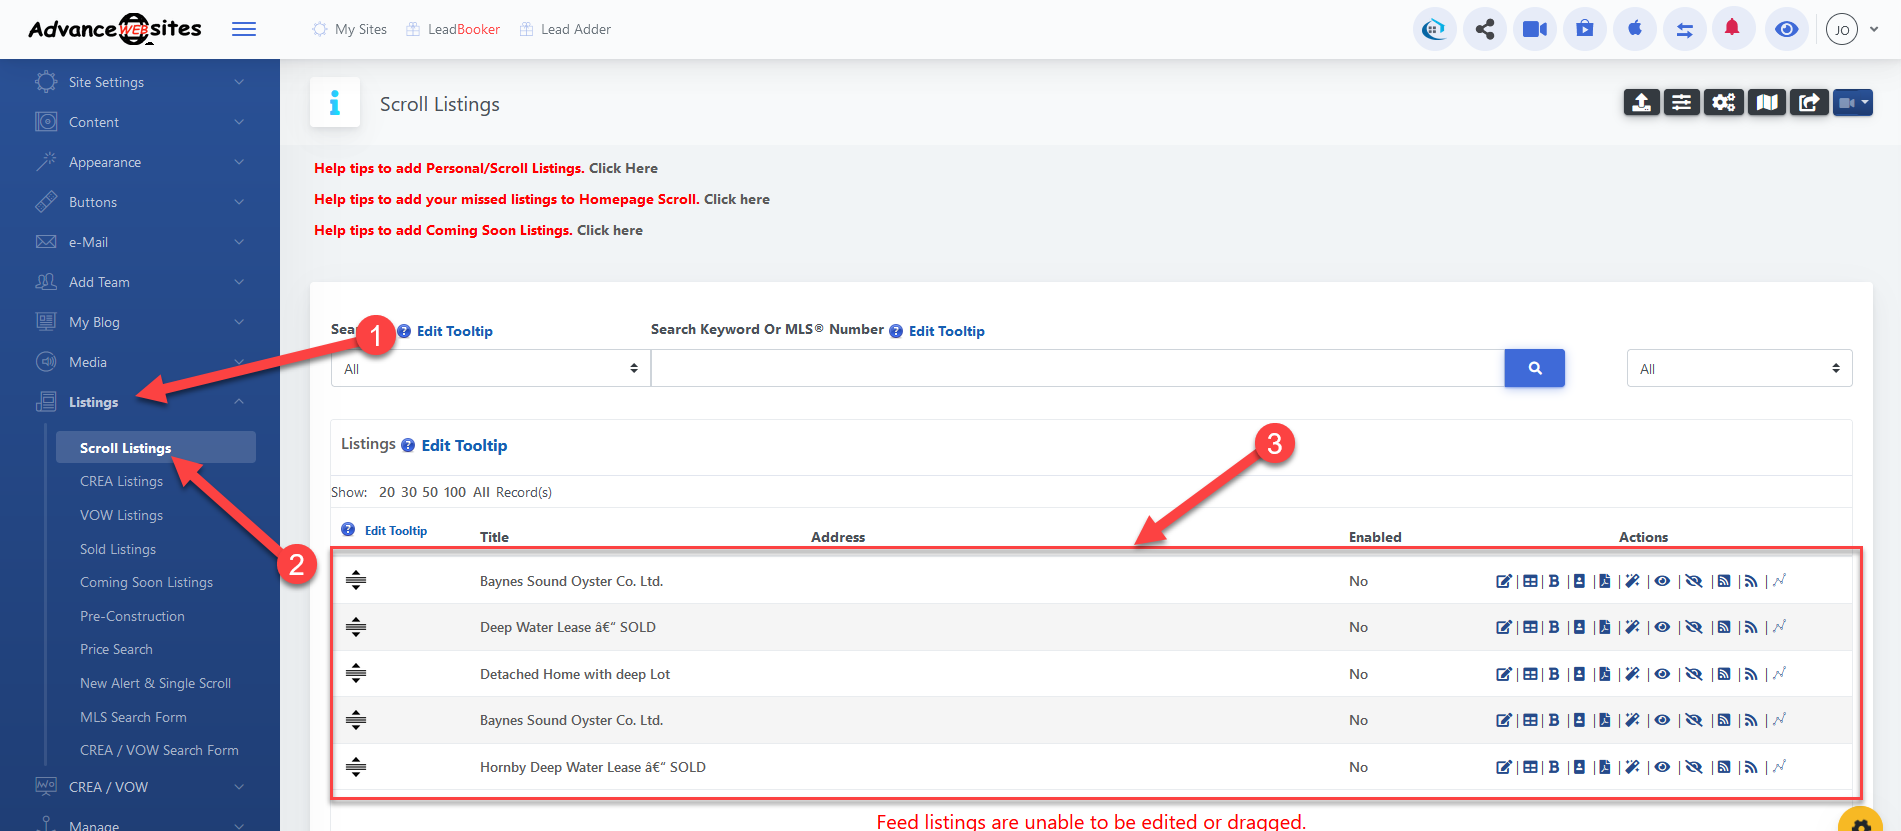Toggle the hamburger menu to collapse the sidebar
This screenshot has width=1901, height=831.
[244, 29]
